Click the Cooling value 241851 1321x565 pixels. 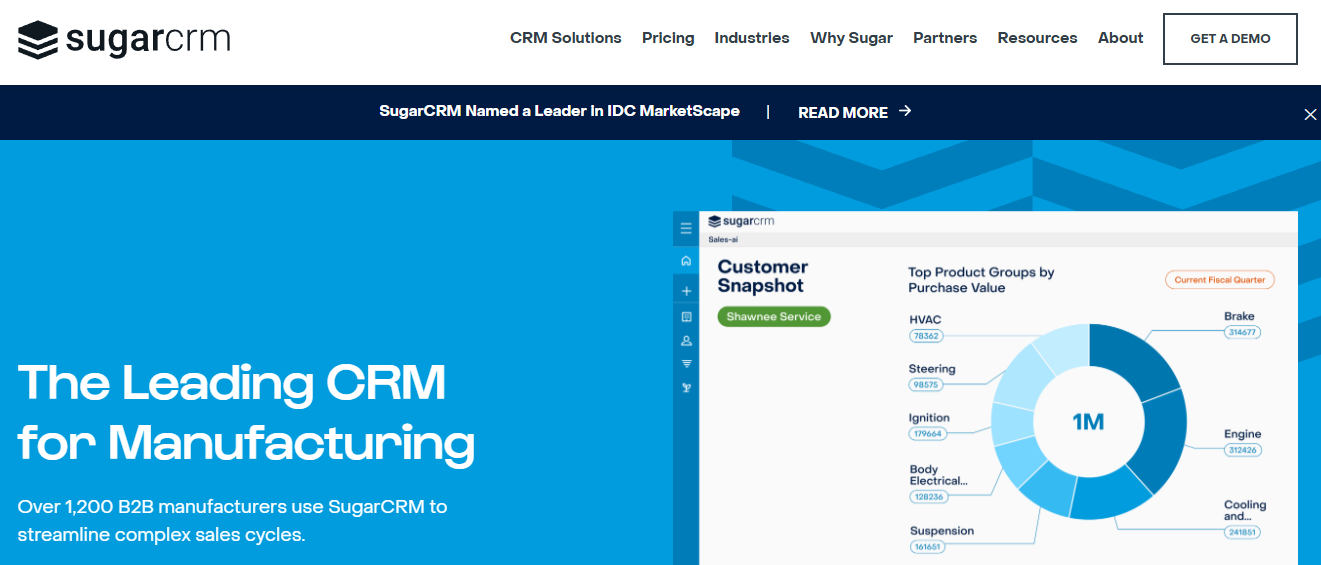[1243, 532]
